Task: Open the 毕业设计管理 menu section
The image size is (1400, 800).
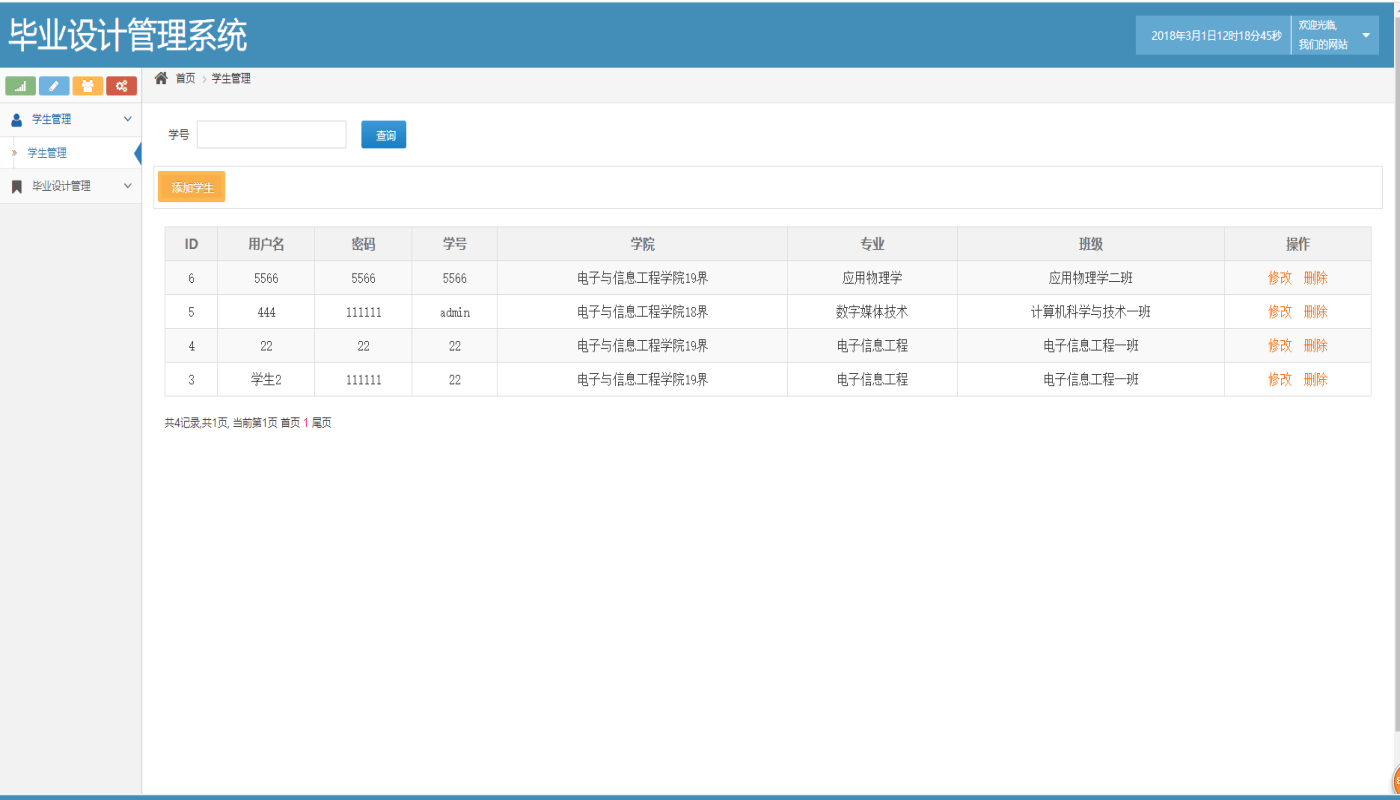Action: pyautogui.click(x=61, y=186)
